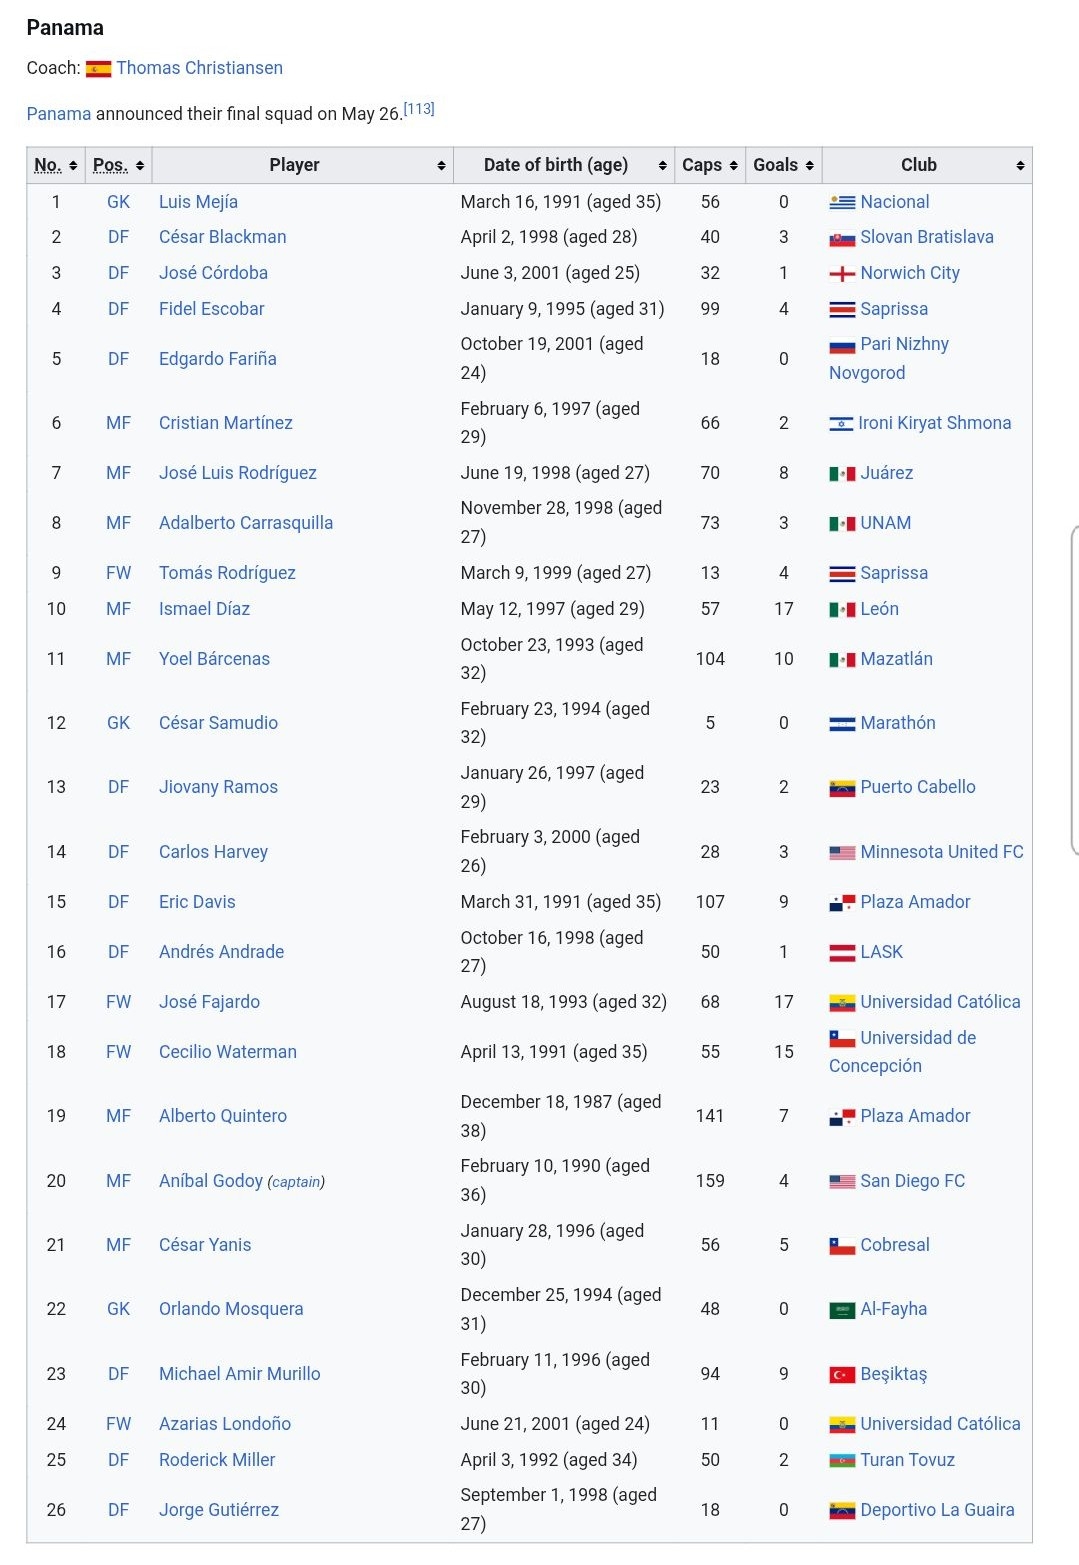The height and width of the screenshot is (1565, 1079).
Task: Sort the table by Caps
Action: point(710,165)
